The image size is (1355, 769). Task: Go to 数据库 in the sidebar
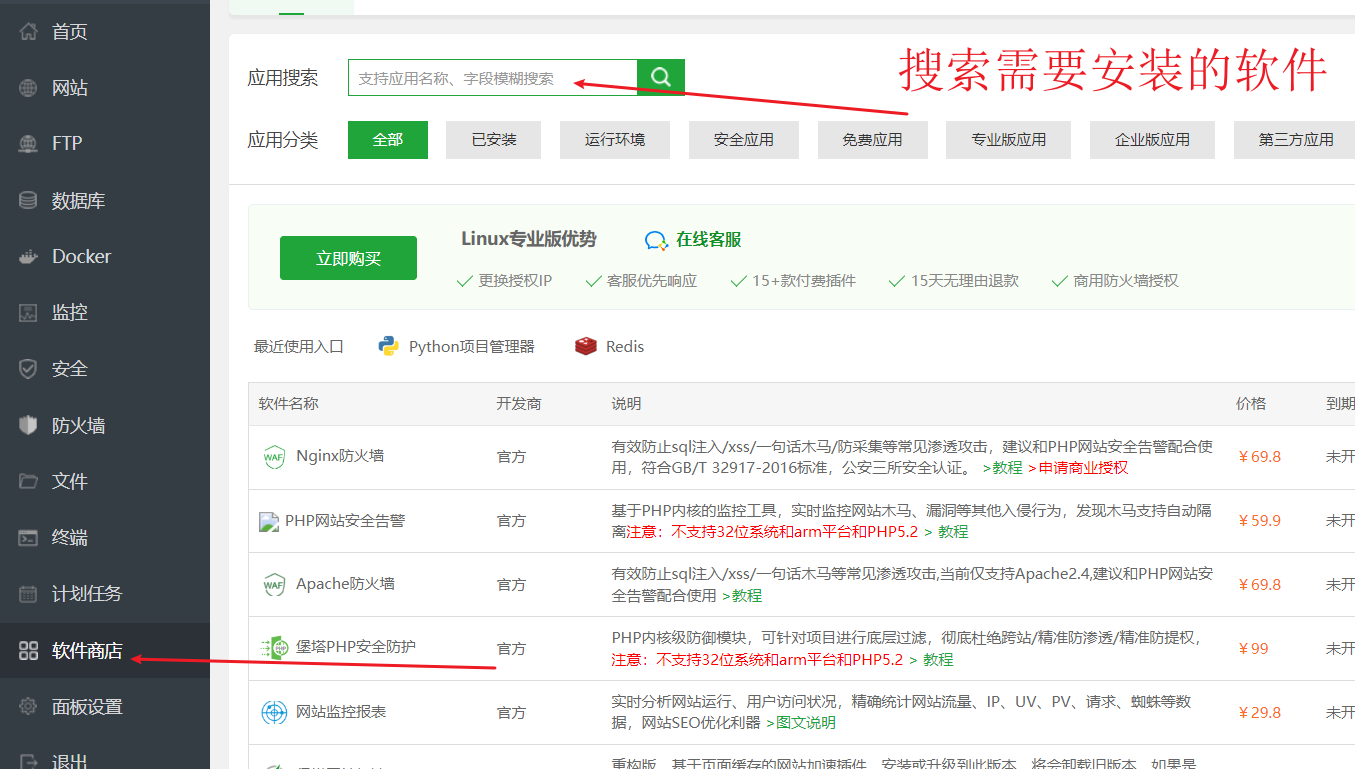[x=78, y=201]
